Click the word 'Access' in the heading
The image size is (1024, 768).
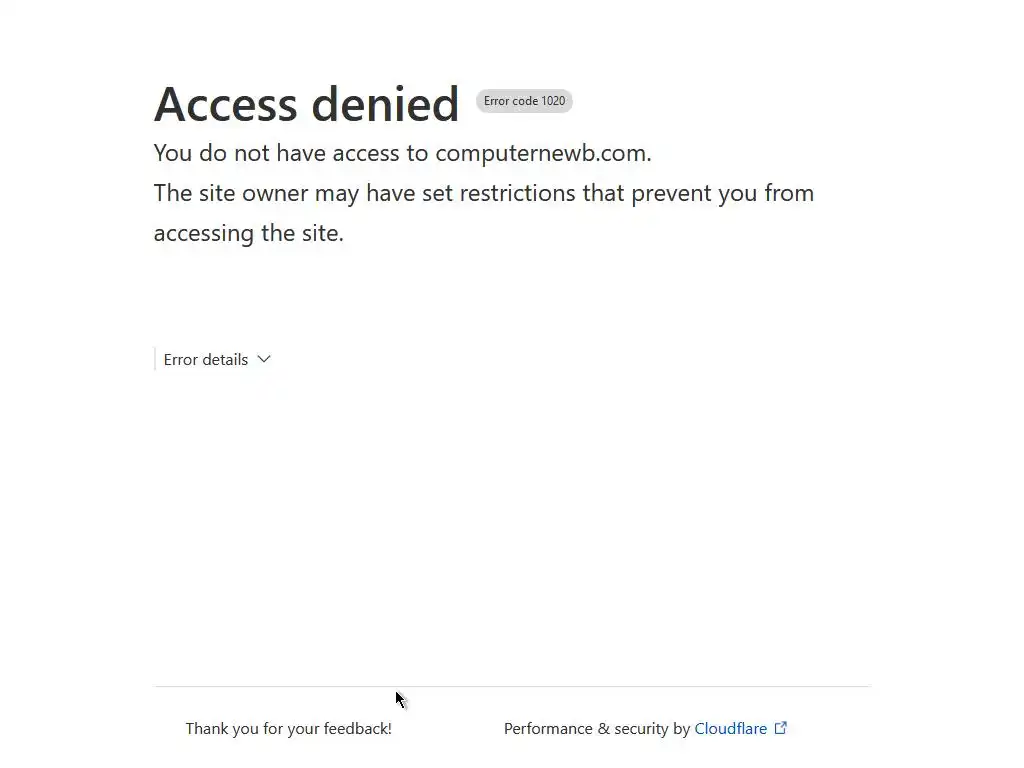tap(225, 104)
